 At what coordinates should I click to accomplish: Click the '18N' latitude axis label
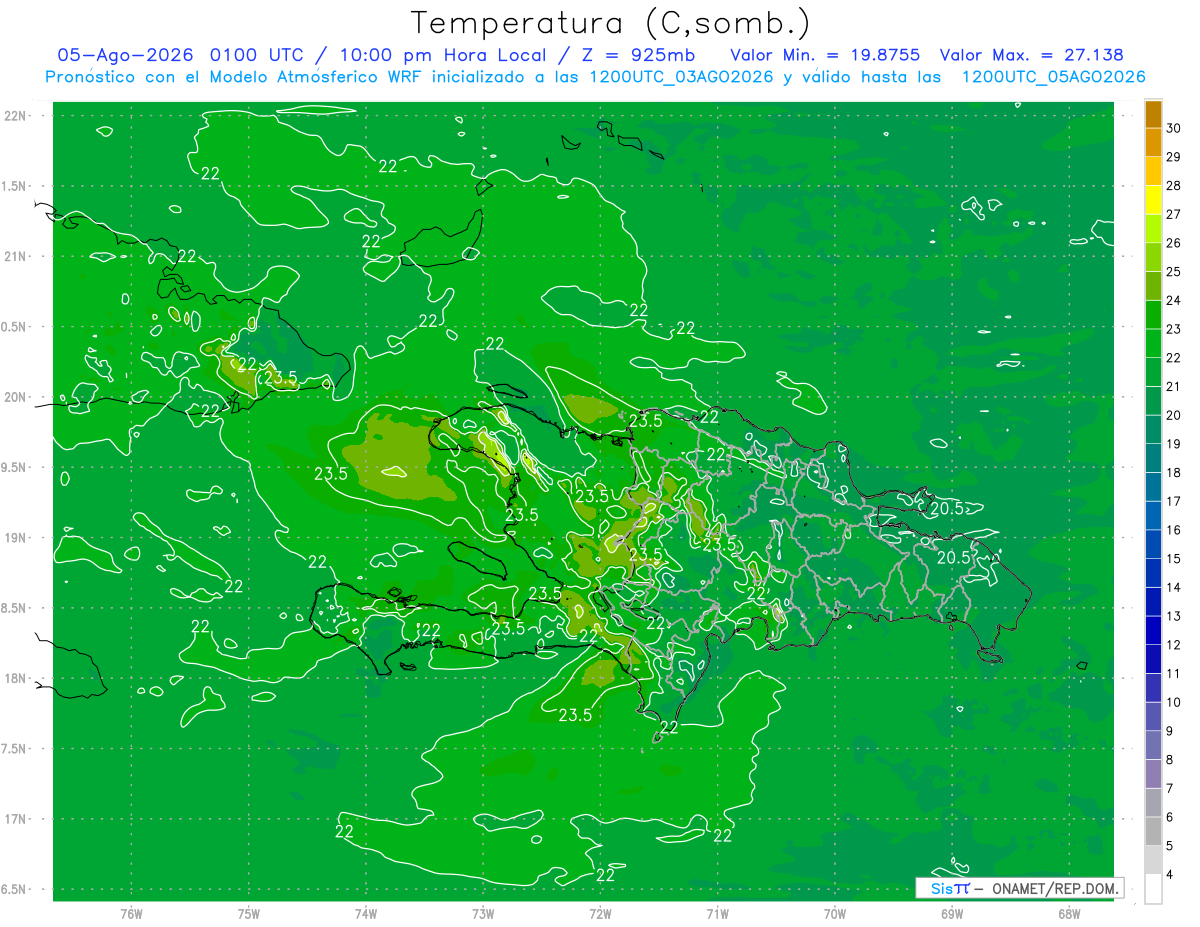[16, 679]
